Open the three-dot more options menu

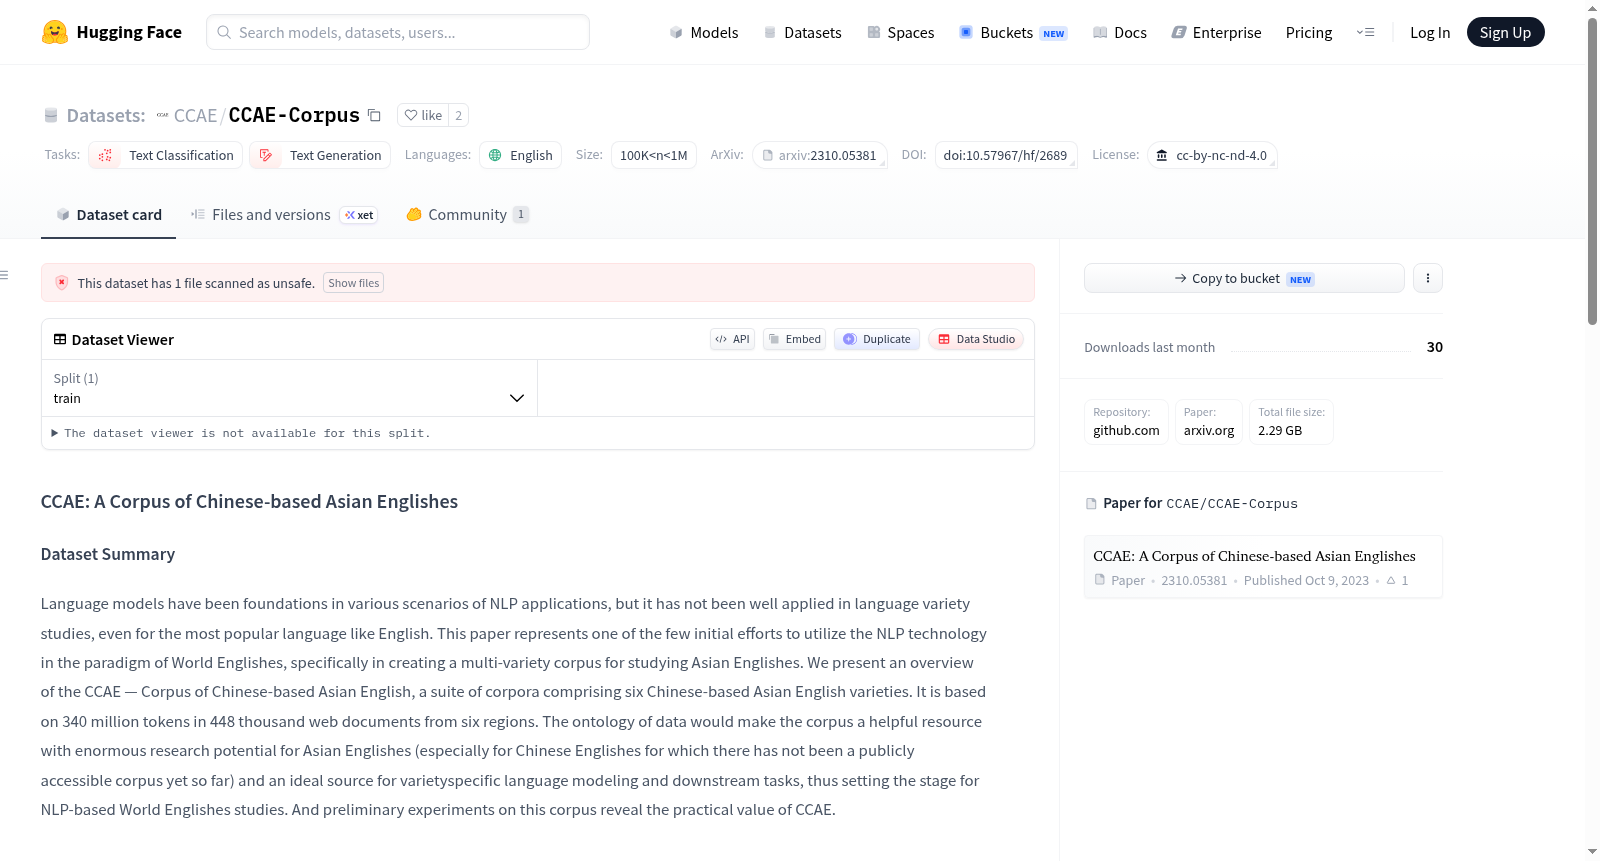click(1428, 278)
